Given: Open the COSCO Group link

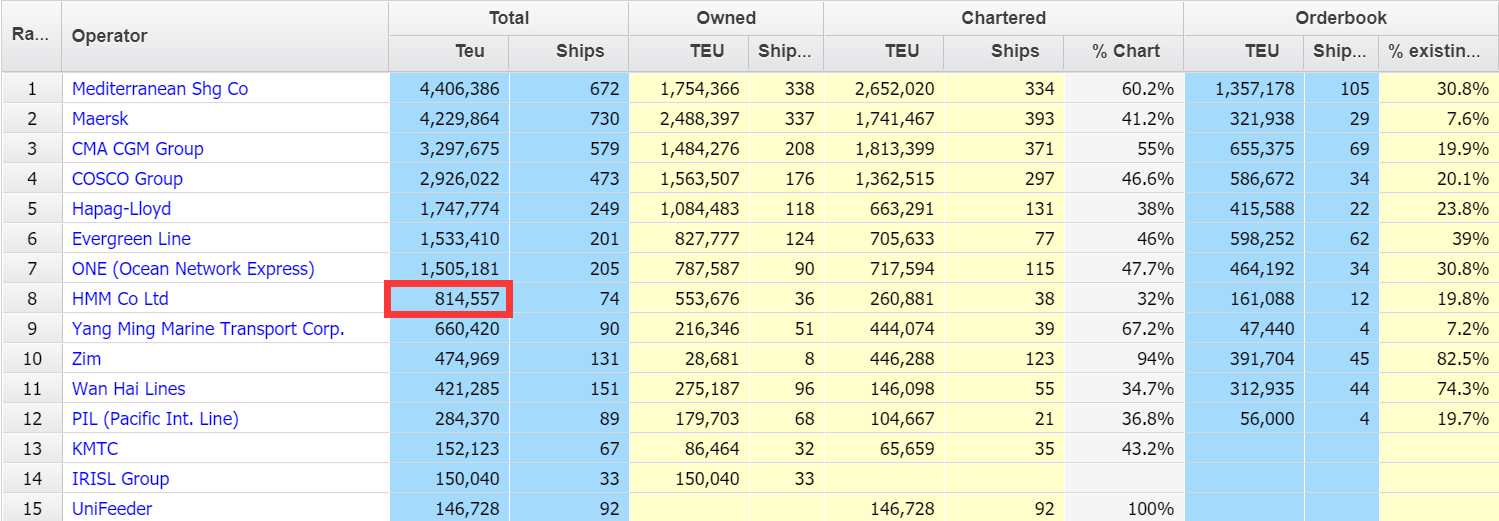Looking at the screenshot, I should pos(127,179).
